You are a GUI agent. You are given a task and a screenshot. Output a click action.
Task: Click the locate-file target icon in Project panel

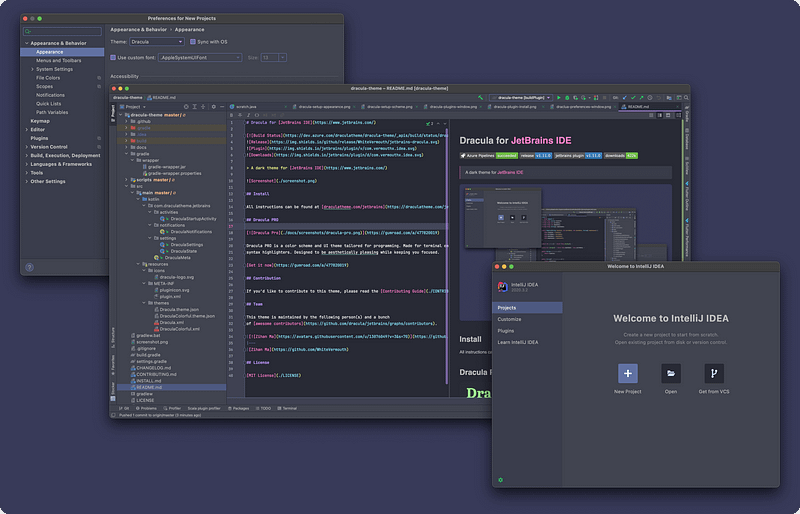pos(186,107)
